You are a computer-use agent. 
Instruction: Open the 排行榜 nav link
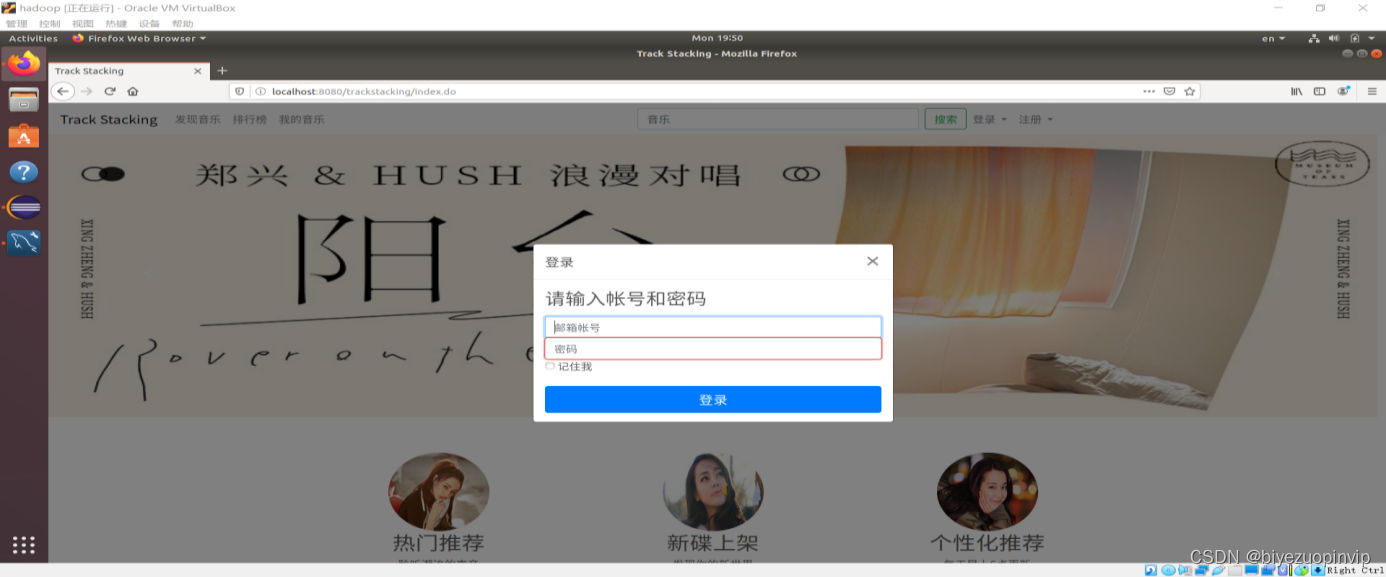pos(250,119)
